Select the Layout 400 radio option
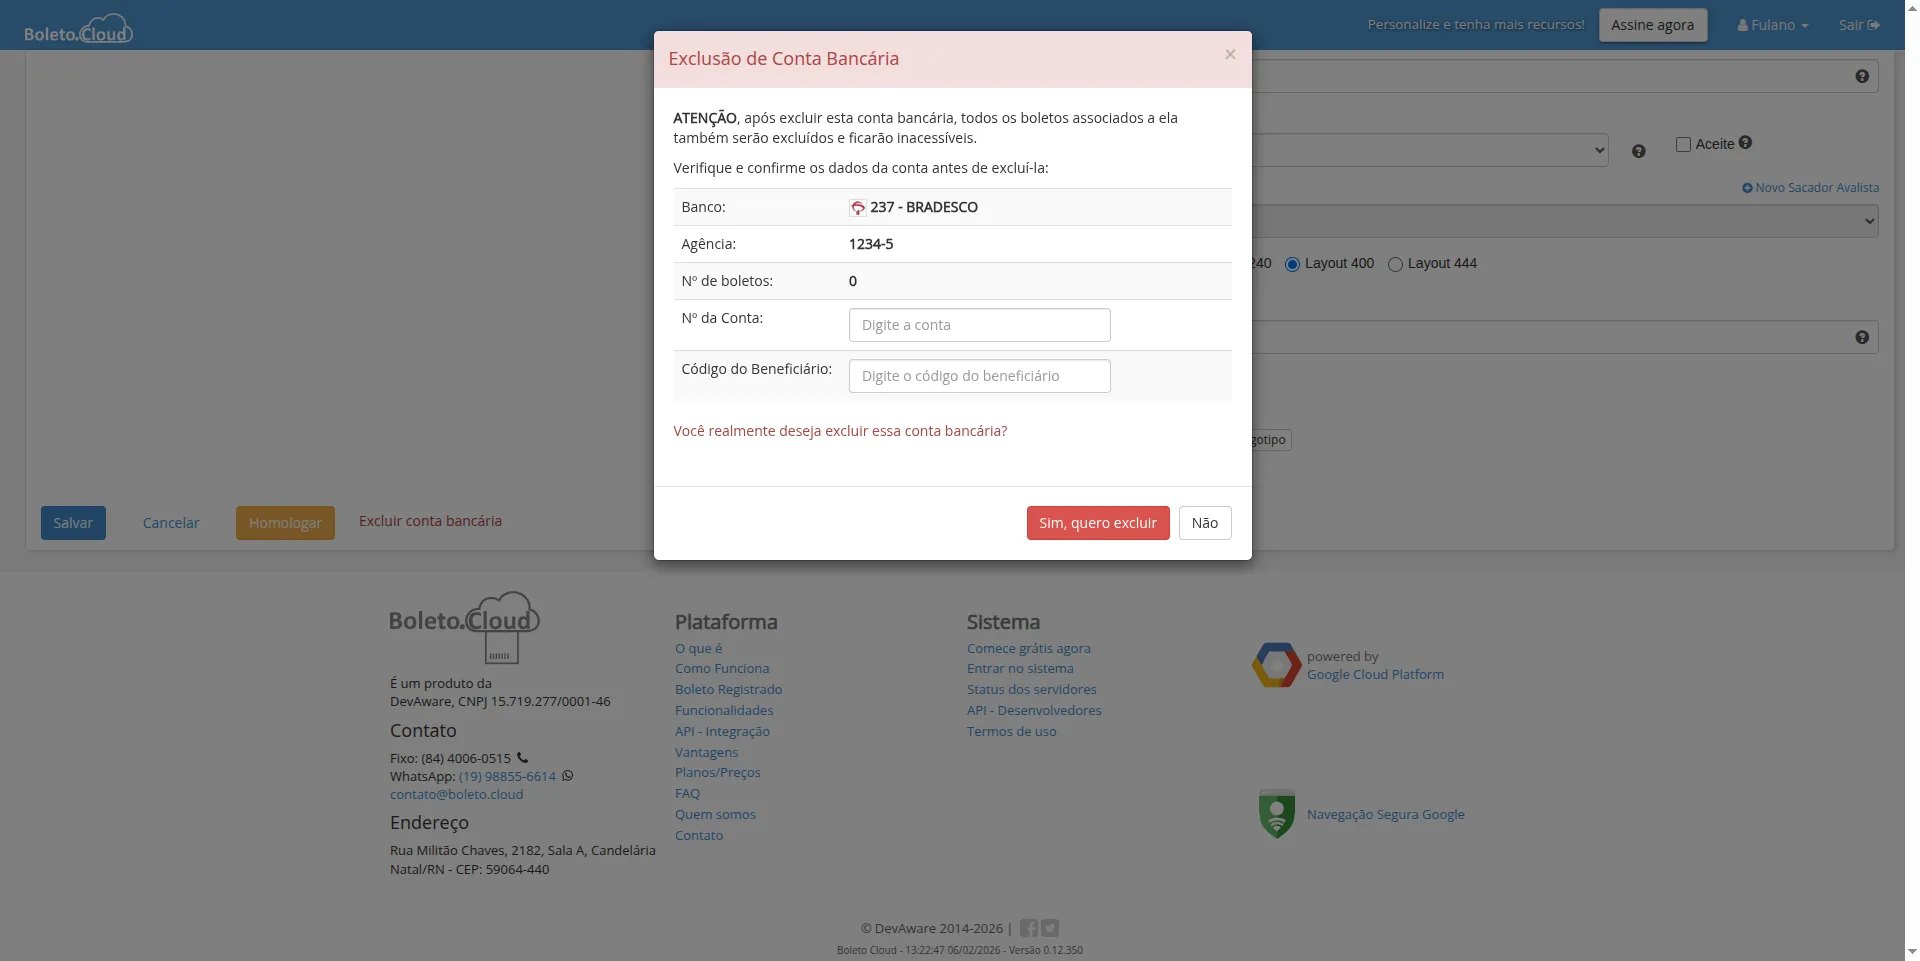This screenshot has height=961, width=1920. click(1292, 264)
